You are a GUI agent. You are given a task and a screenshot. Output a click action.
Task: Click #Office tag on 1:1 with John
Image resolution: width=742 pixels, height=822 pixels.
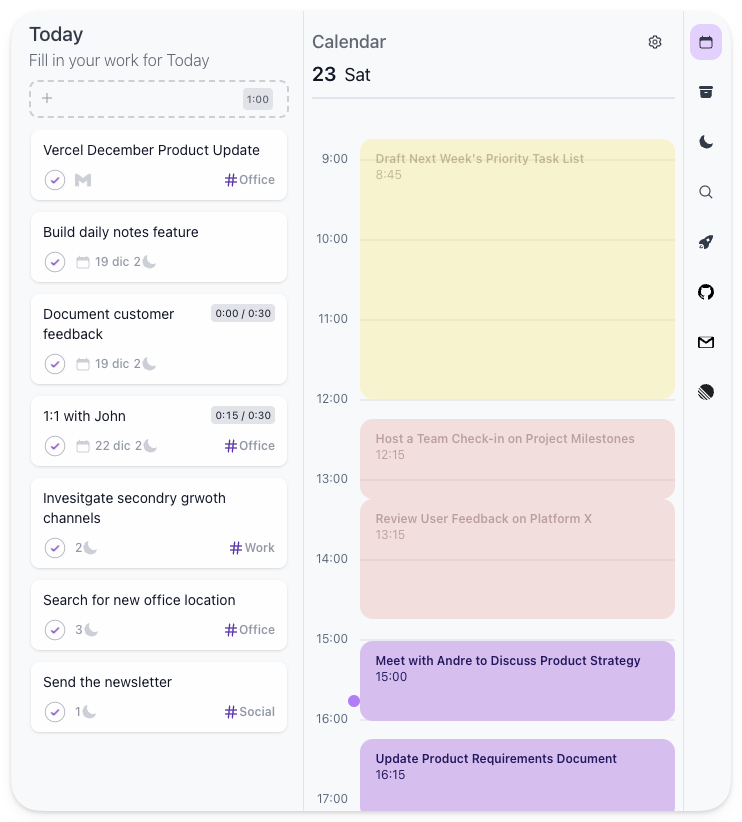pyautogui.click(x=250, y=446)
